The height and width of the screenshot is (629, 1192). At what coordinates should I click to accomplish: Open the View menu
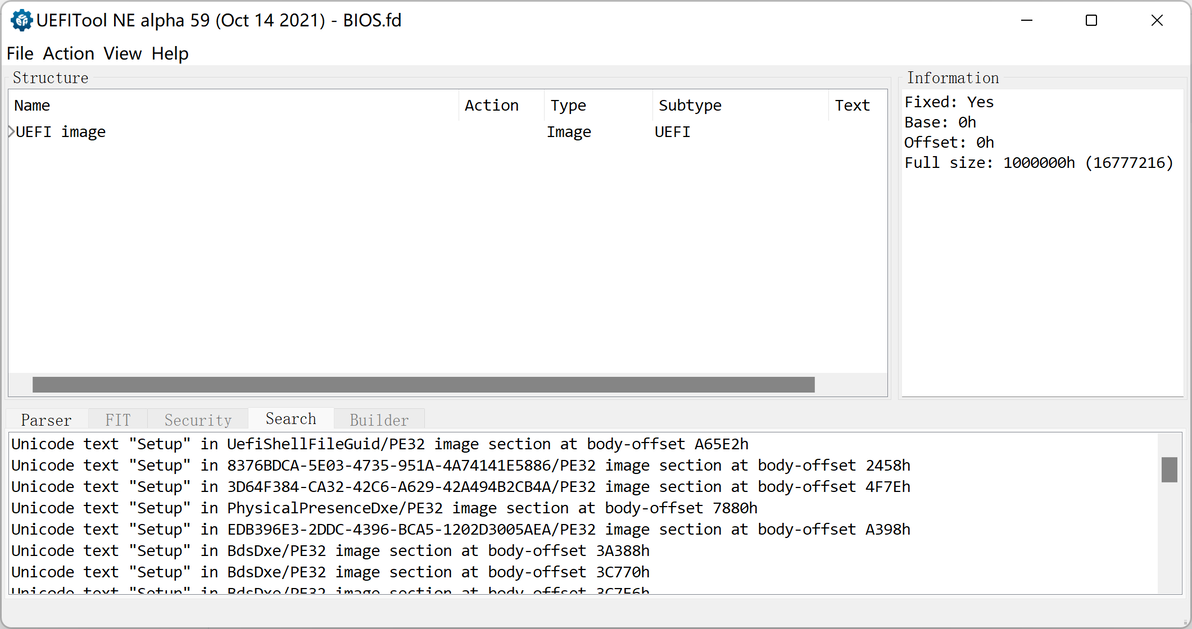click(x=122, y=54)
